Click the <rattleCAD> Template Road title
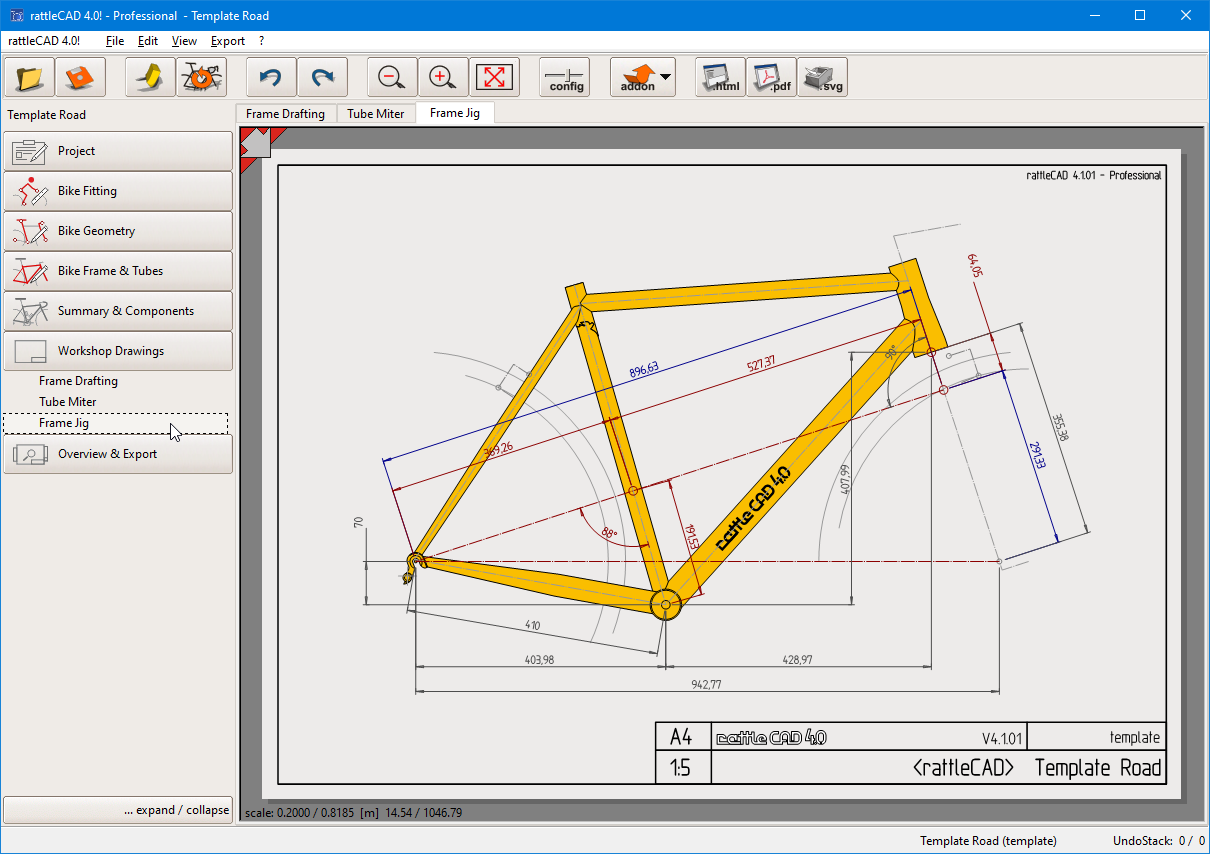Image resolution: width=1210 pixels, height=854 pixels. click(x=1037, y=768)
